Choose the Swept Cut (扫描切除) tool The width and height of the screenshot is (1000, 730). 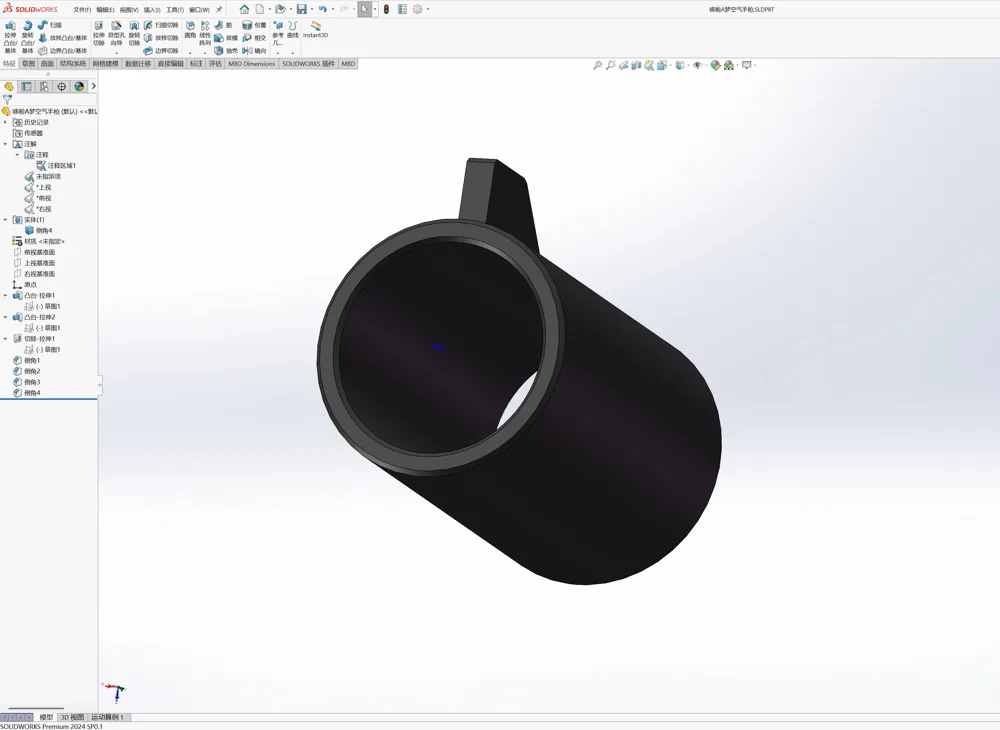click(x=161, y=25)
